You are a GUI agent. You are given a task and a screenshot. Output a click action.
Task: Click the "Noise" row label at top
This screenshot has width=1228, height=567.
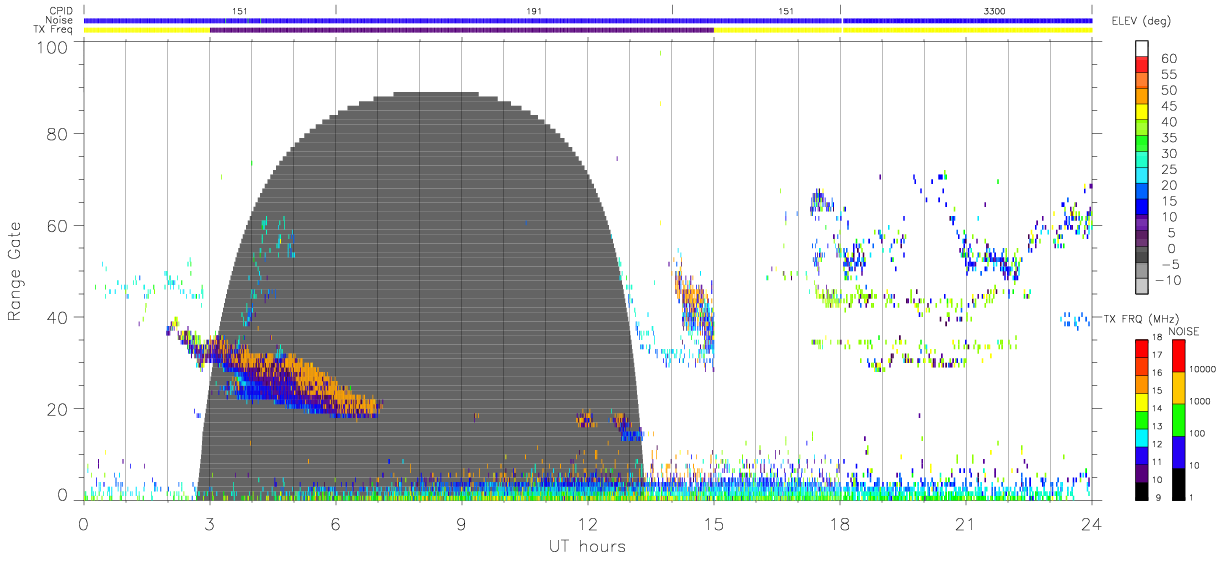60,20
